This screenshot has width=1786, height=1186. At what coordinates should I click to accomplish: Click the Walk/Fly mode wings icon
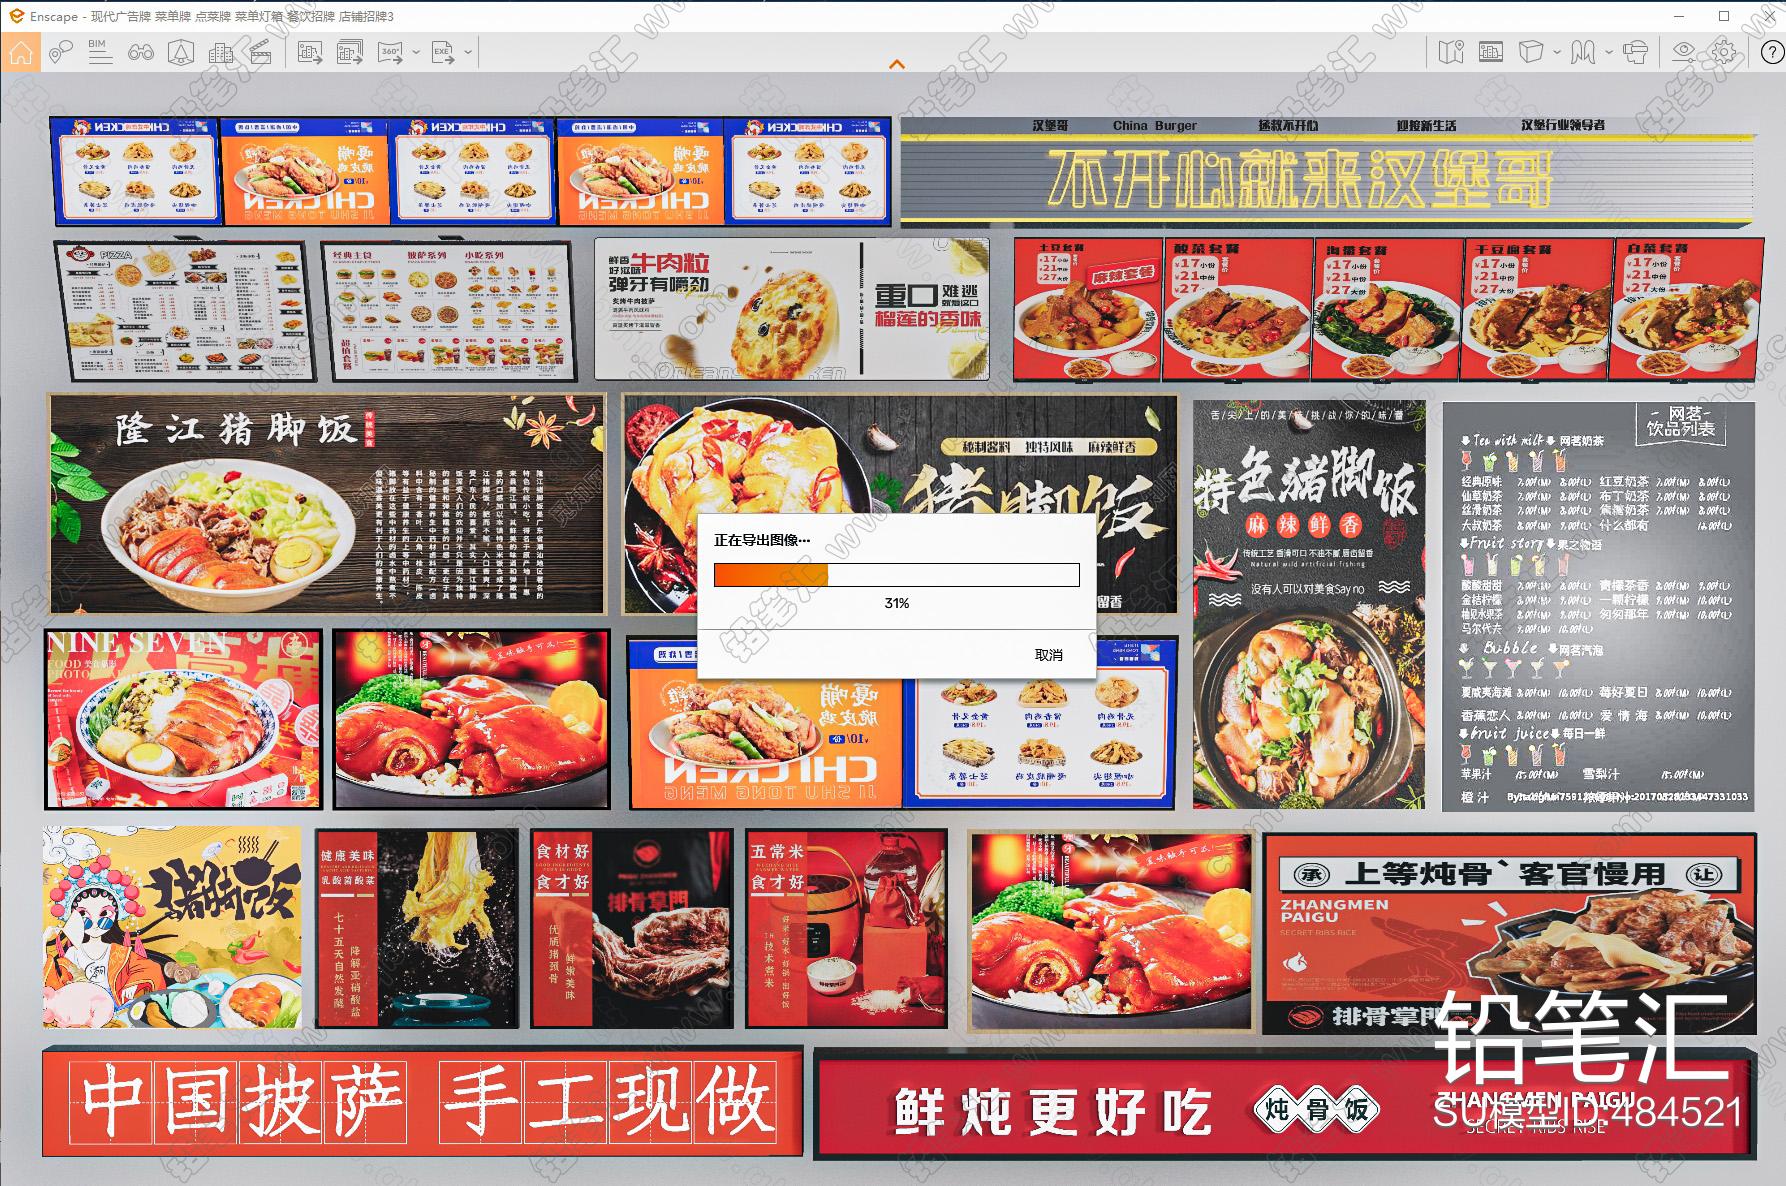click(1583, 52)
